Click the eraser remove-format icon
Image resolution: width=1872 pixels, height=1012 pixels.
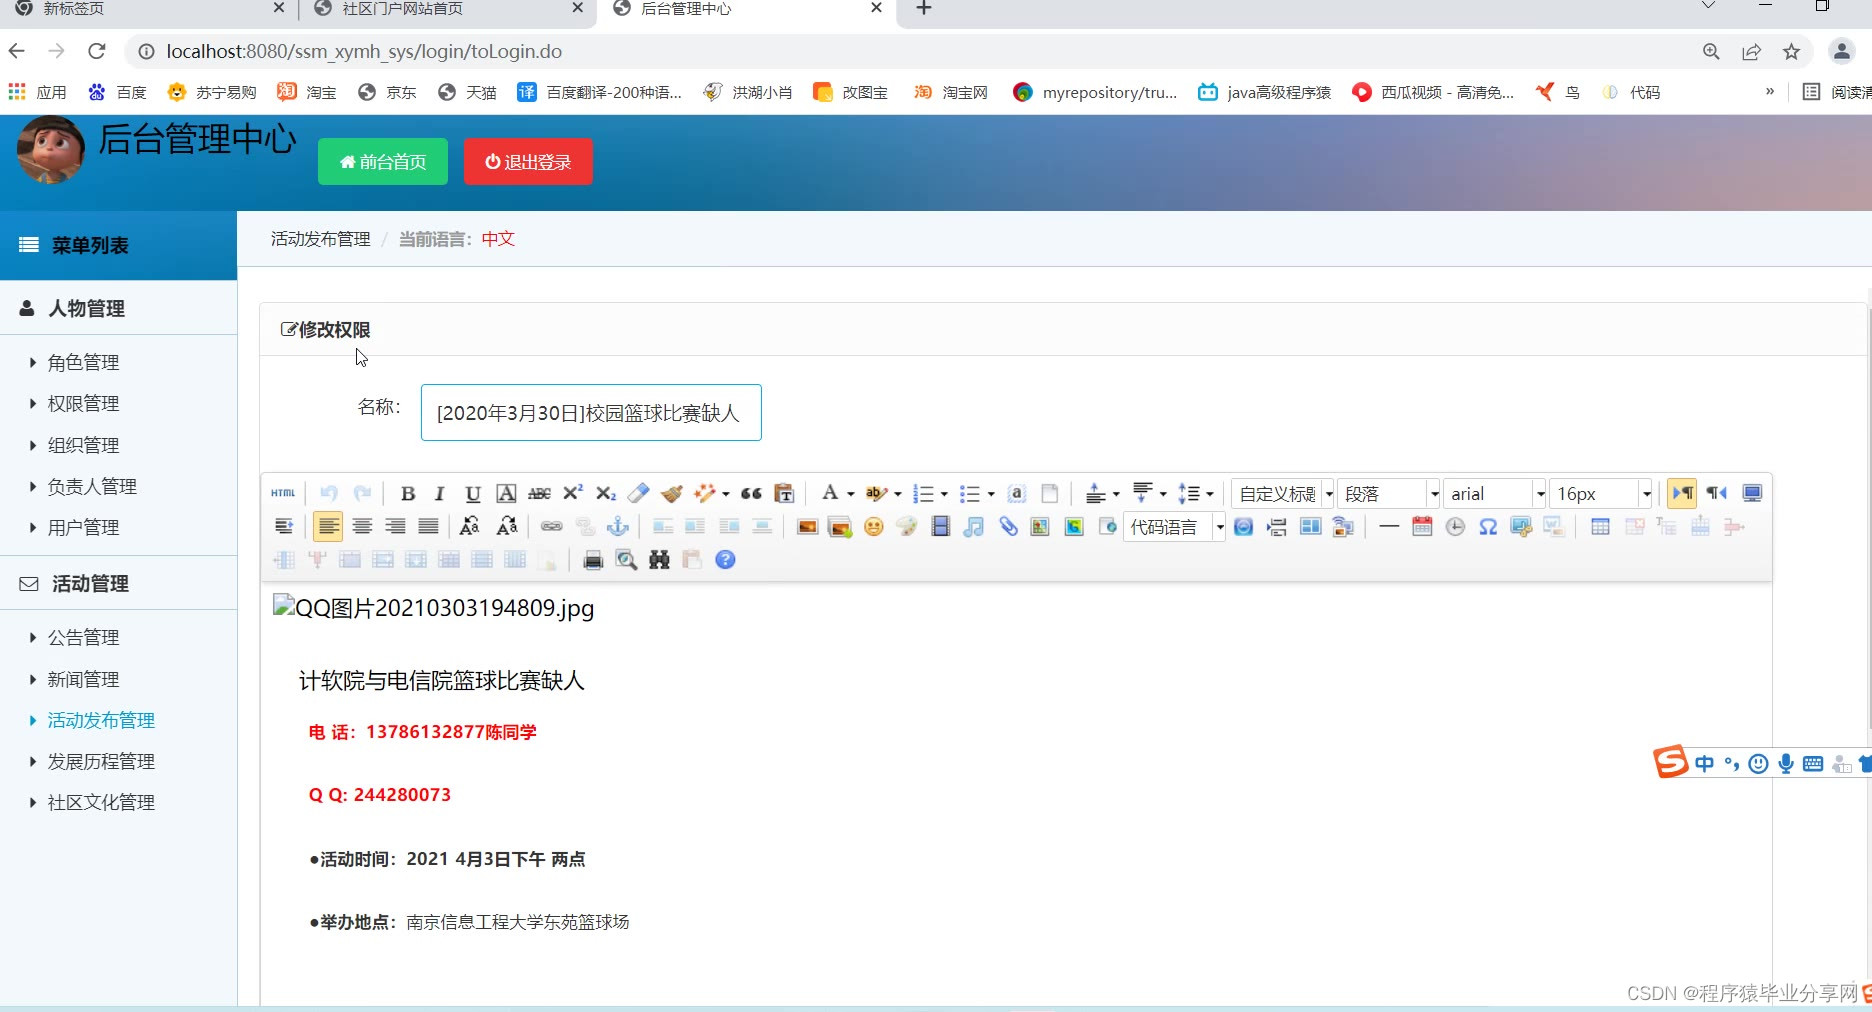coord(638,493)
